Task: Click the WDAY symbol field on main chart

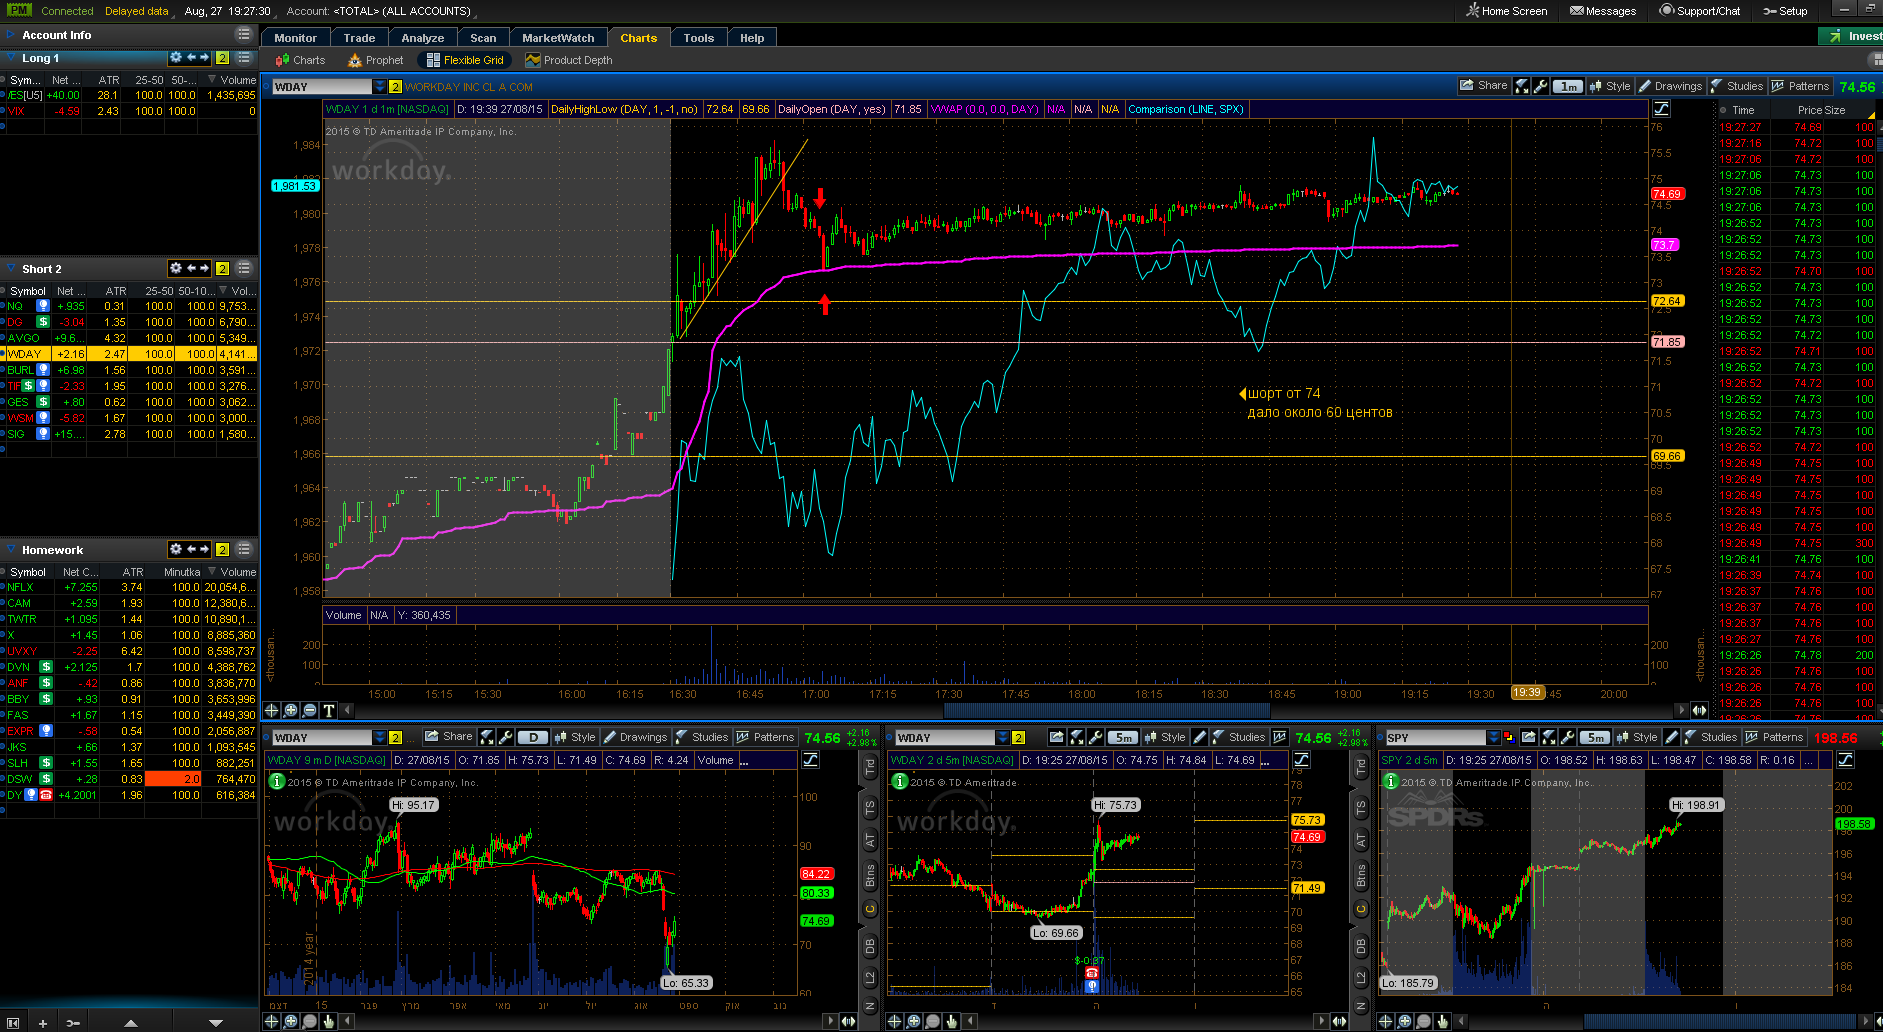Action: click(x=322, y=87)
